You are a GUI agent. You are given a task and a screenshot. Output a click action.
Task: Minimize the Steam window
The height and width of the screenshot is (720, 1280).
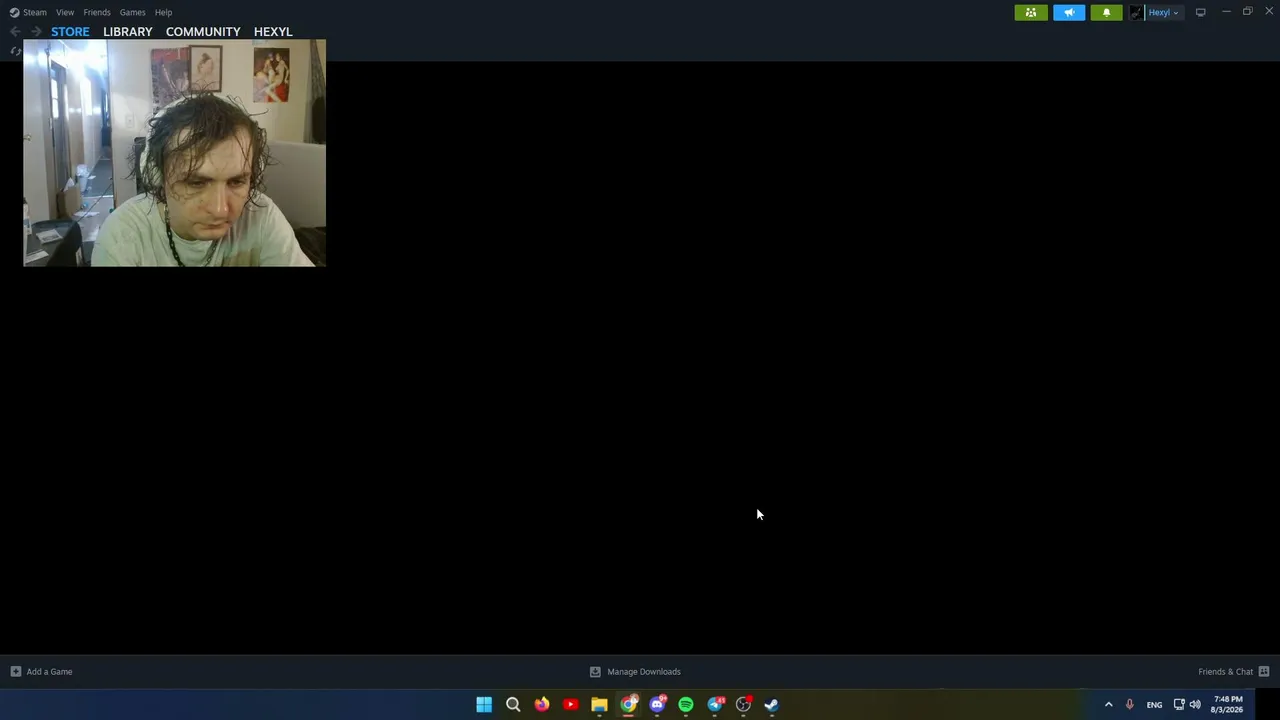[x=1226, y=12]
